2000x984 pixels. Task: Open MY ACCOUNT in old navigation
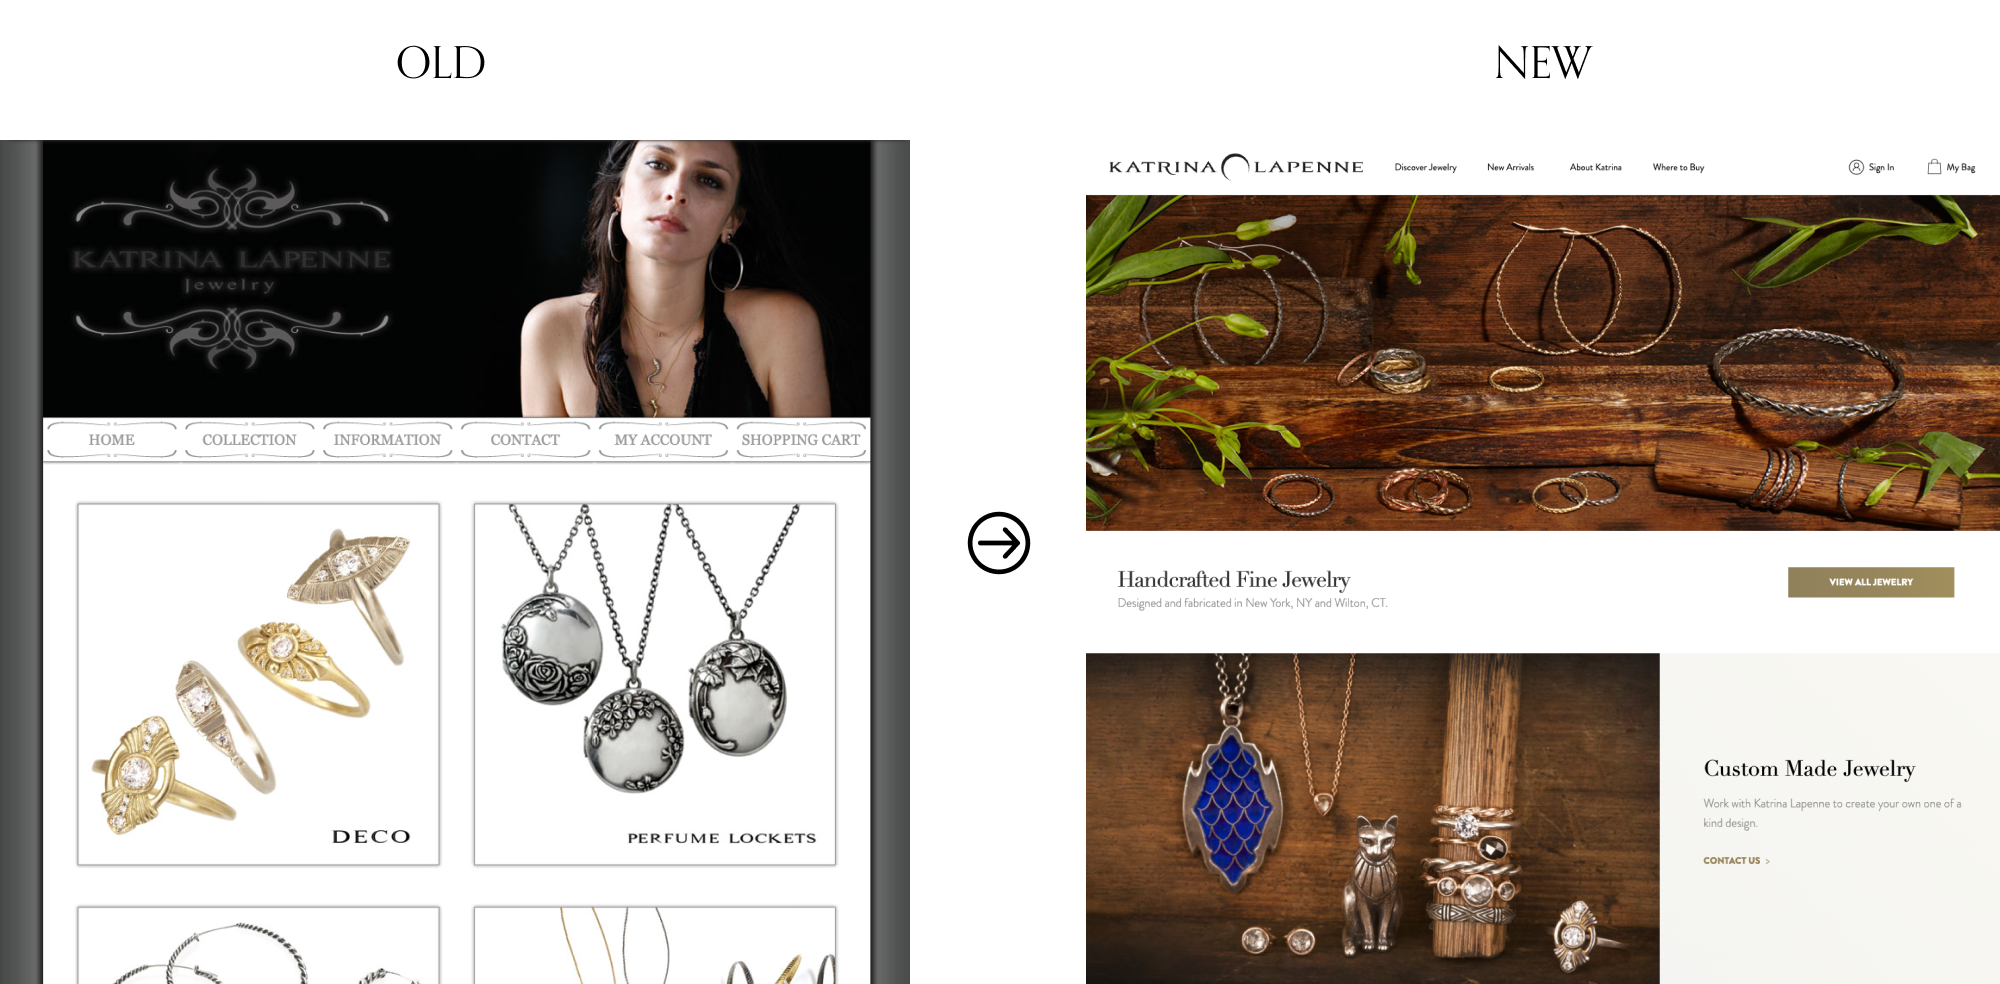663,440
